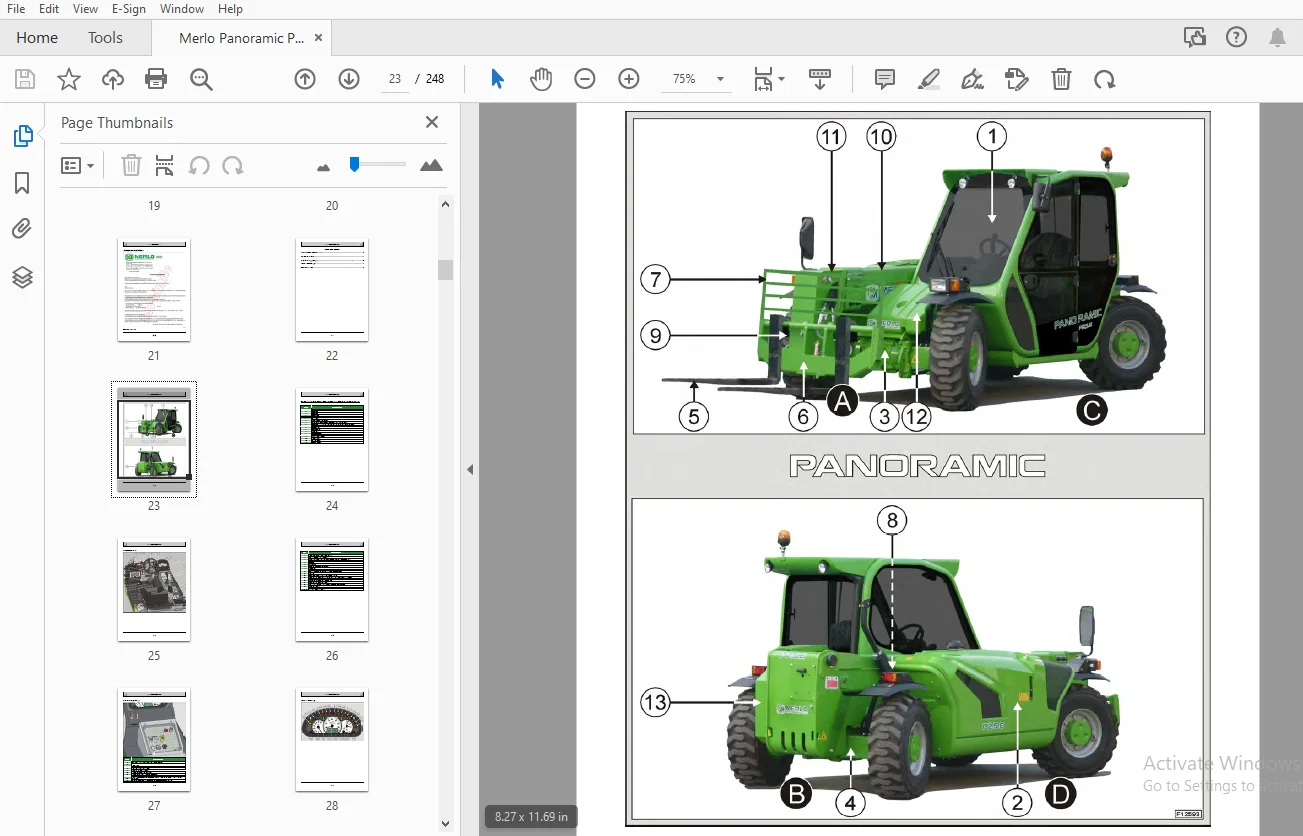Select page 26 thumbnail
The width and height of the screenshot is (1303, 836).
332,590
